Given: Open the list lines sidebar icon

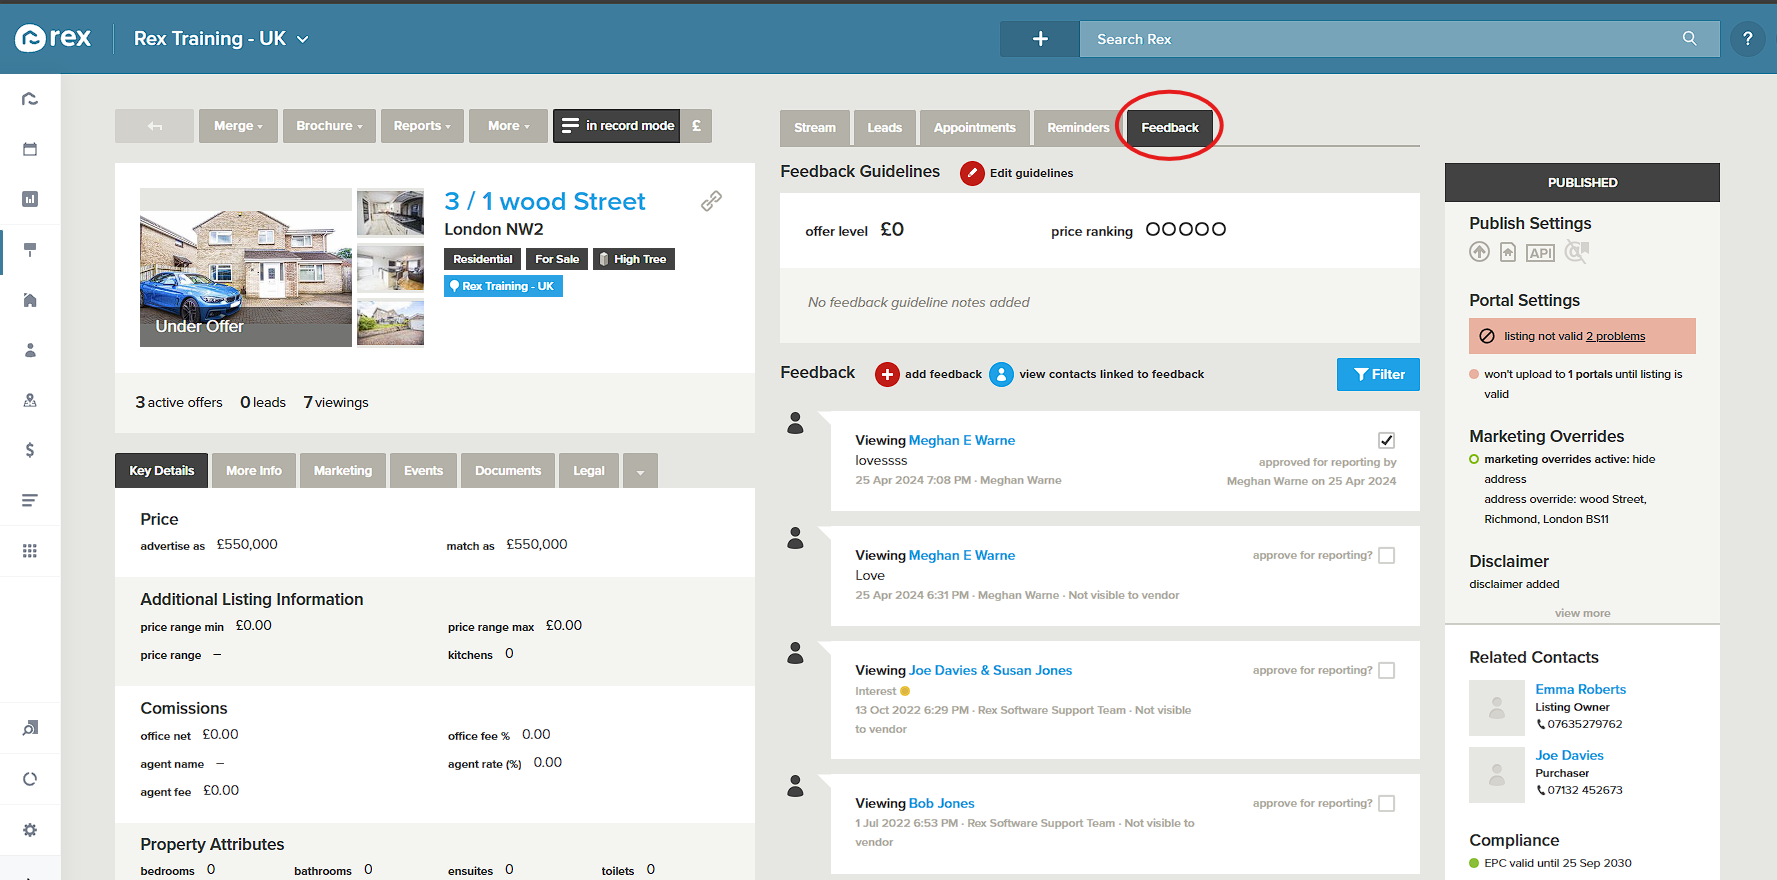Looking at the screenshot, I should 30,500.
